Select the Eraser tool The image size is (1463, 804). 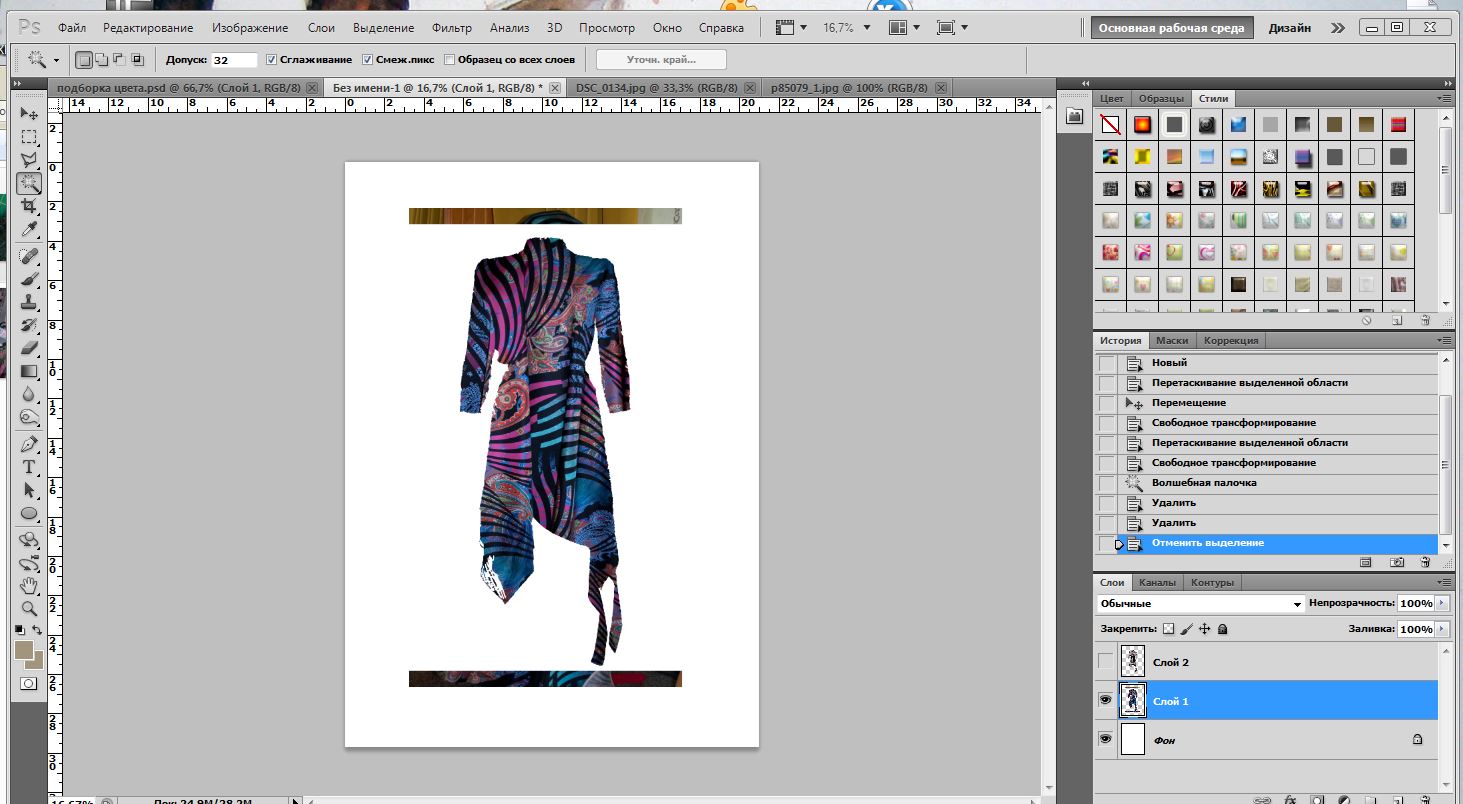click(29, 348)
